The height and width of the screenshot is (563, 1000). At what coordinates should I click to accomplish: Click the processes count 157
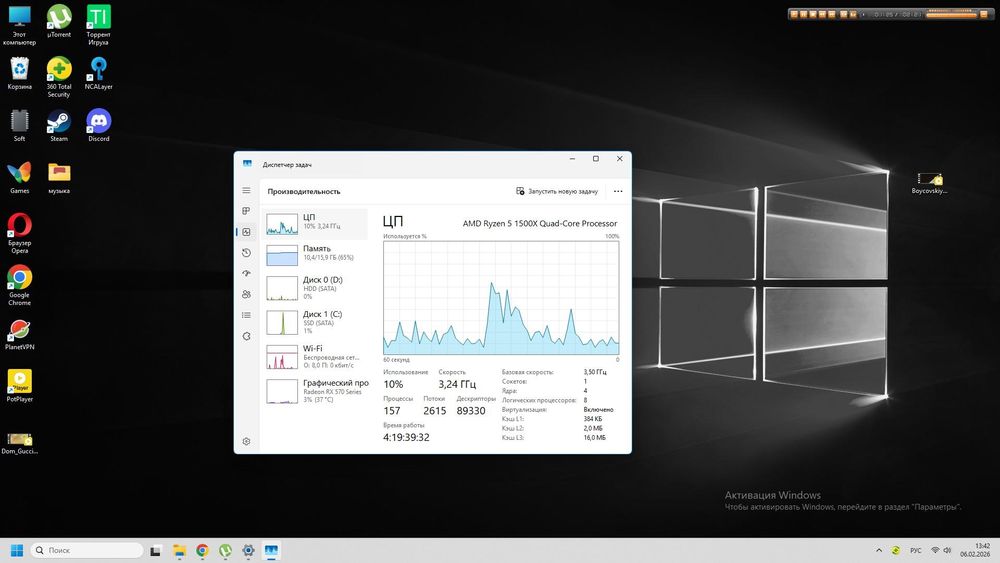point(392,411)
